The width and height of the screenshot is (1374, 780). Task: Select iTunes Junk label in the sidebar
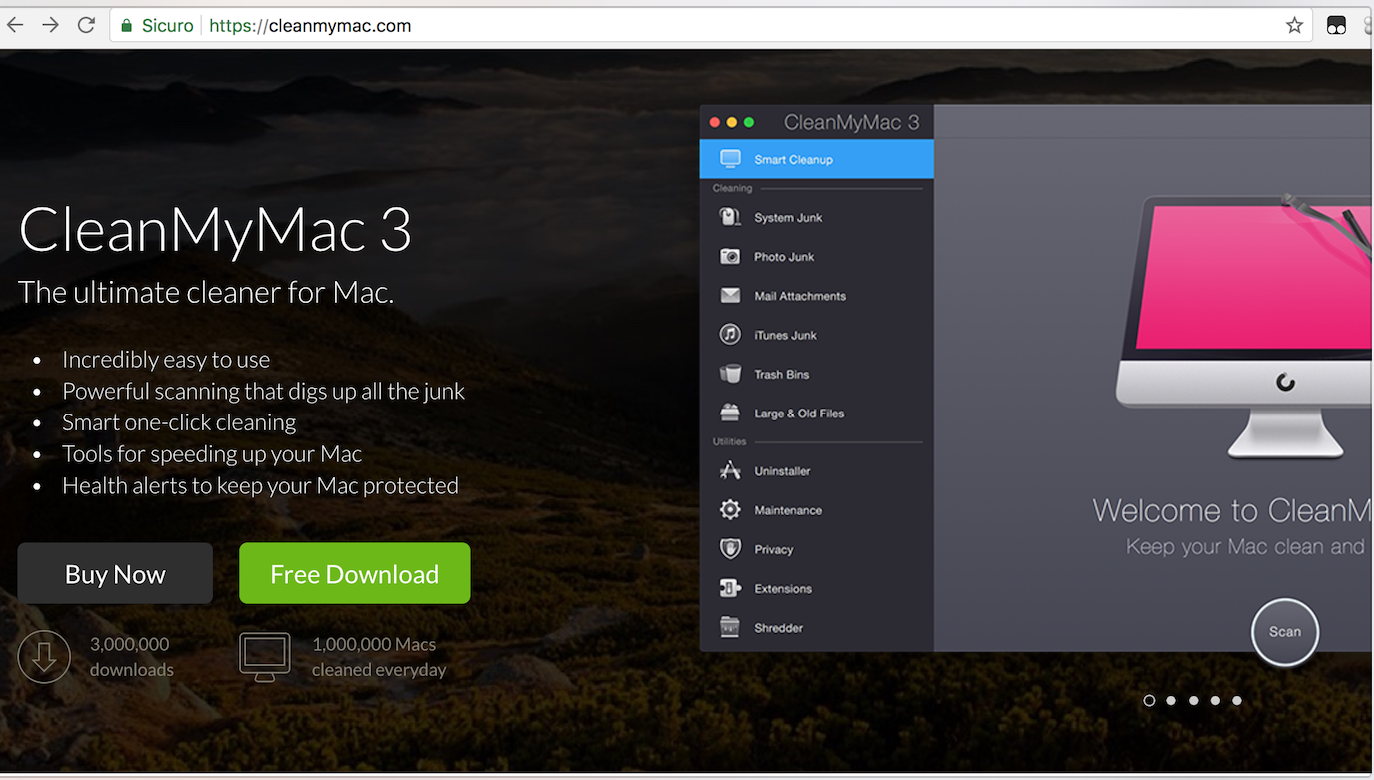click(785, 335)
